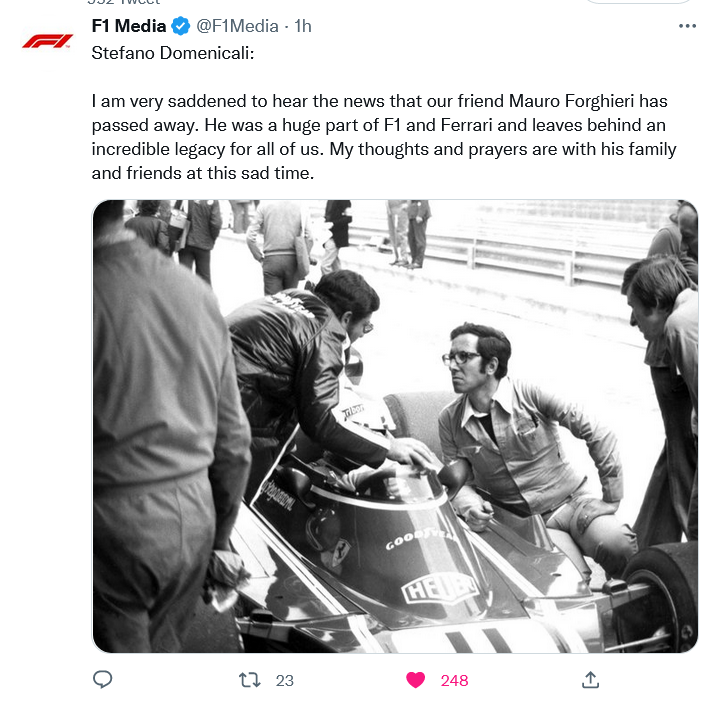Viewport: 718px width, 706px height.
Task: View the 23 retweets count
Action: pos(284,680)
